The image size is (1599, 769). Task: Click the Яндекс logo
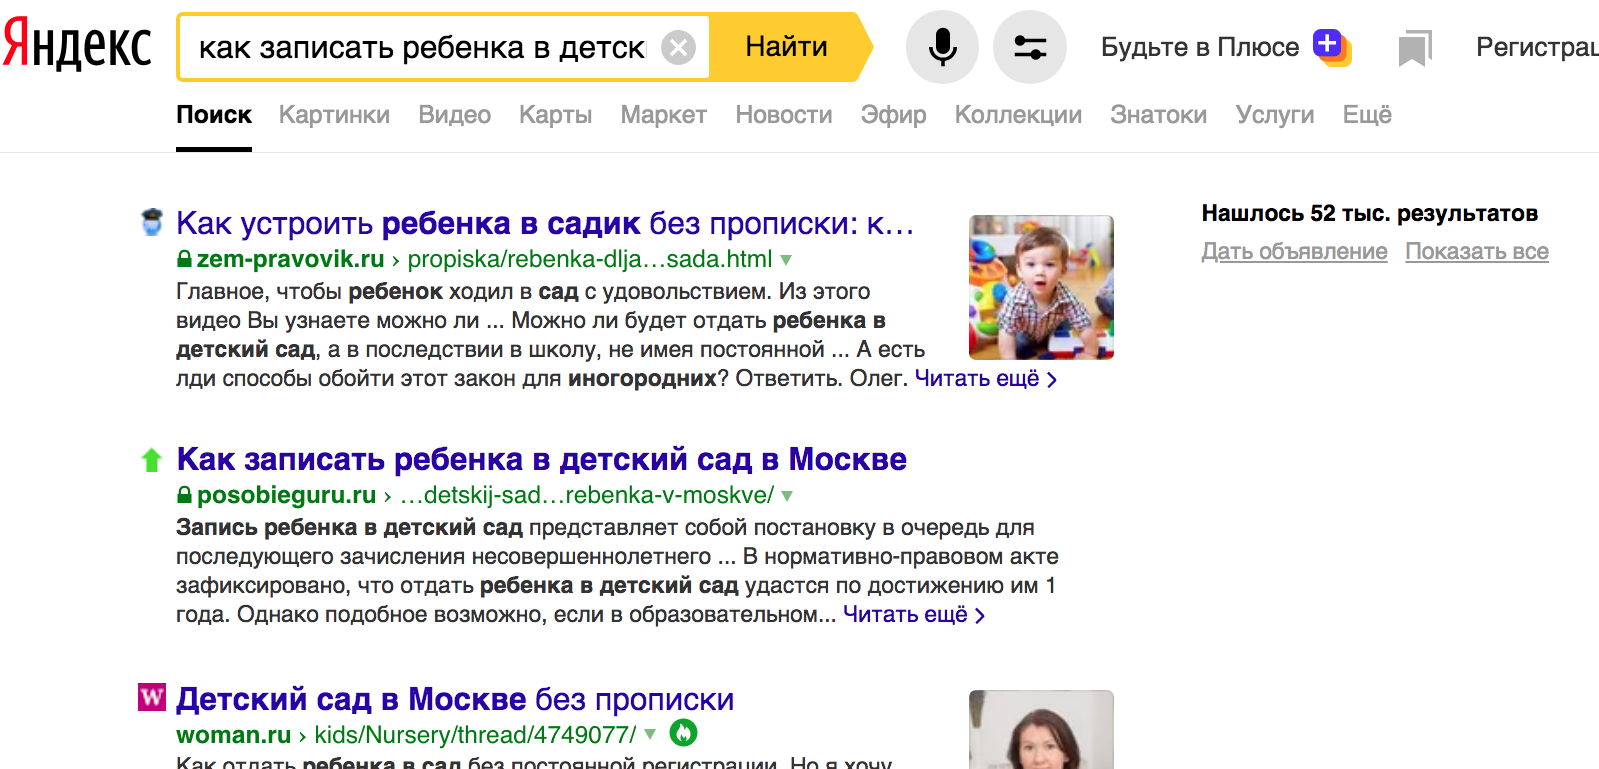(77, 46)
